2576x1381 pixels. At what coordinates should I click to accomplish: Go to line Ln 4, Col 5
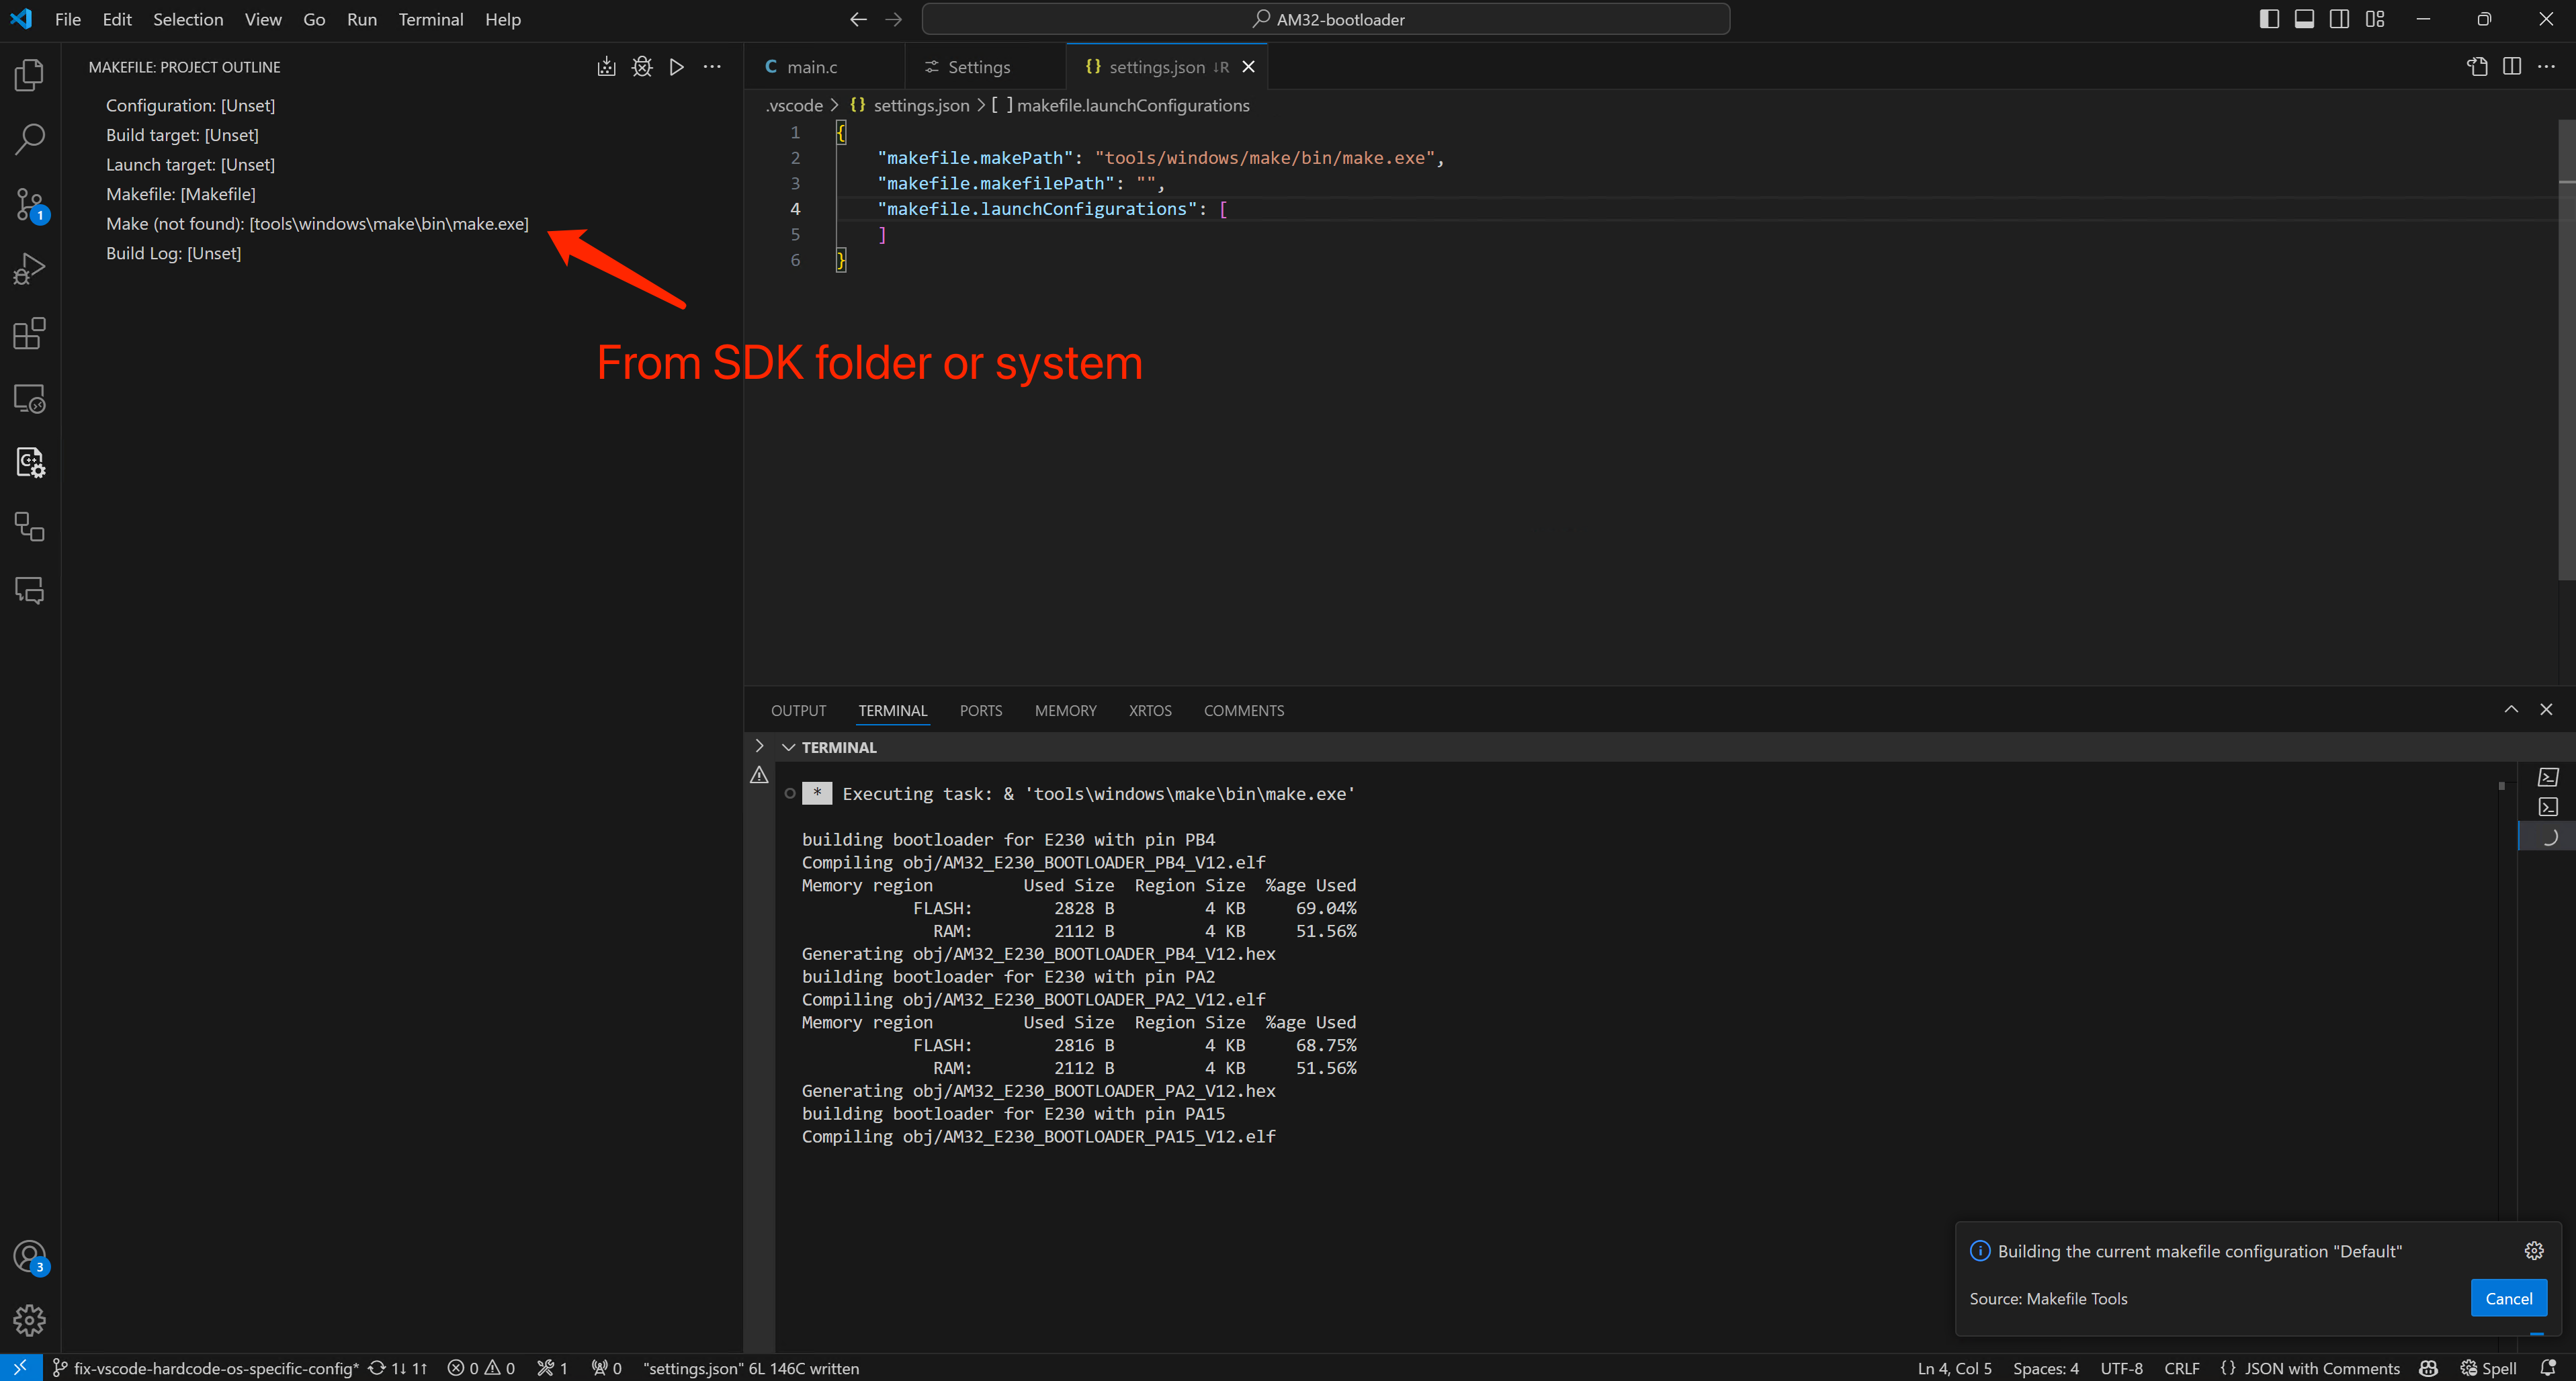1954,1368
